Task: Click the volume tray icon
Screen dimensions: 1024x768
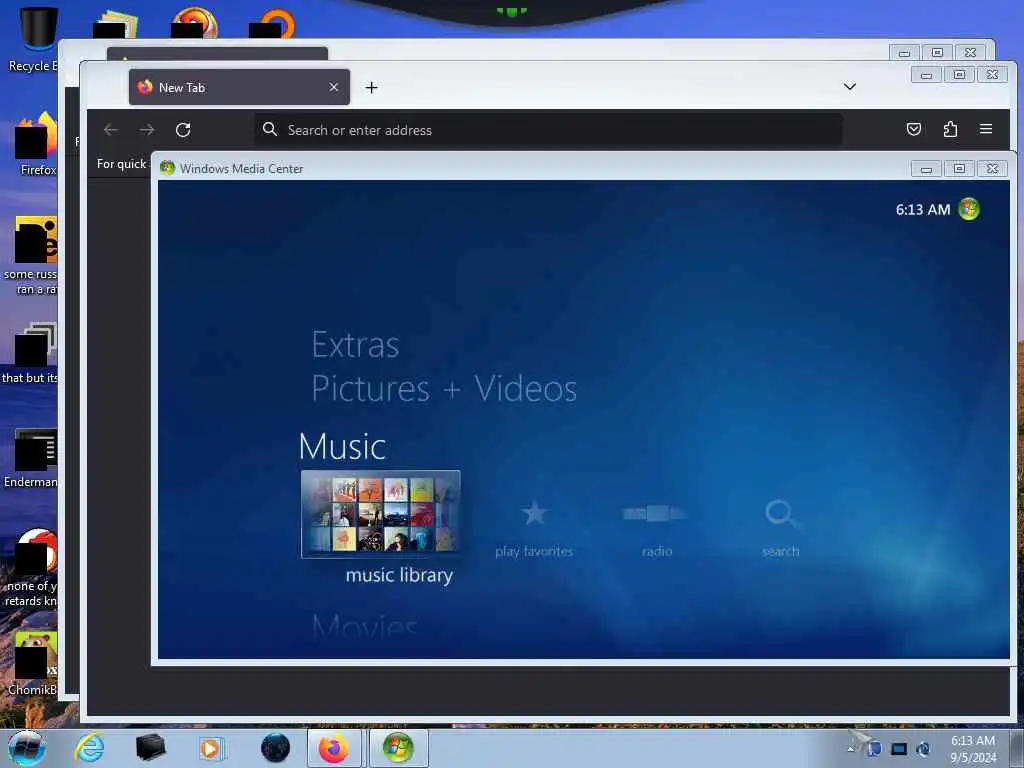Action: click(x=923, y=749)
